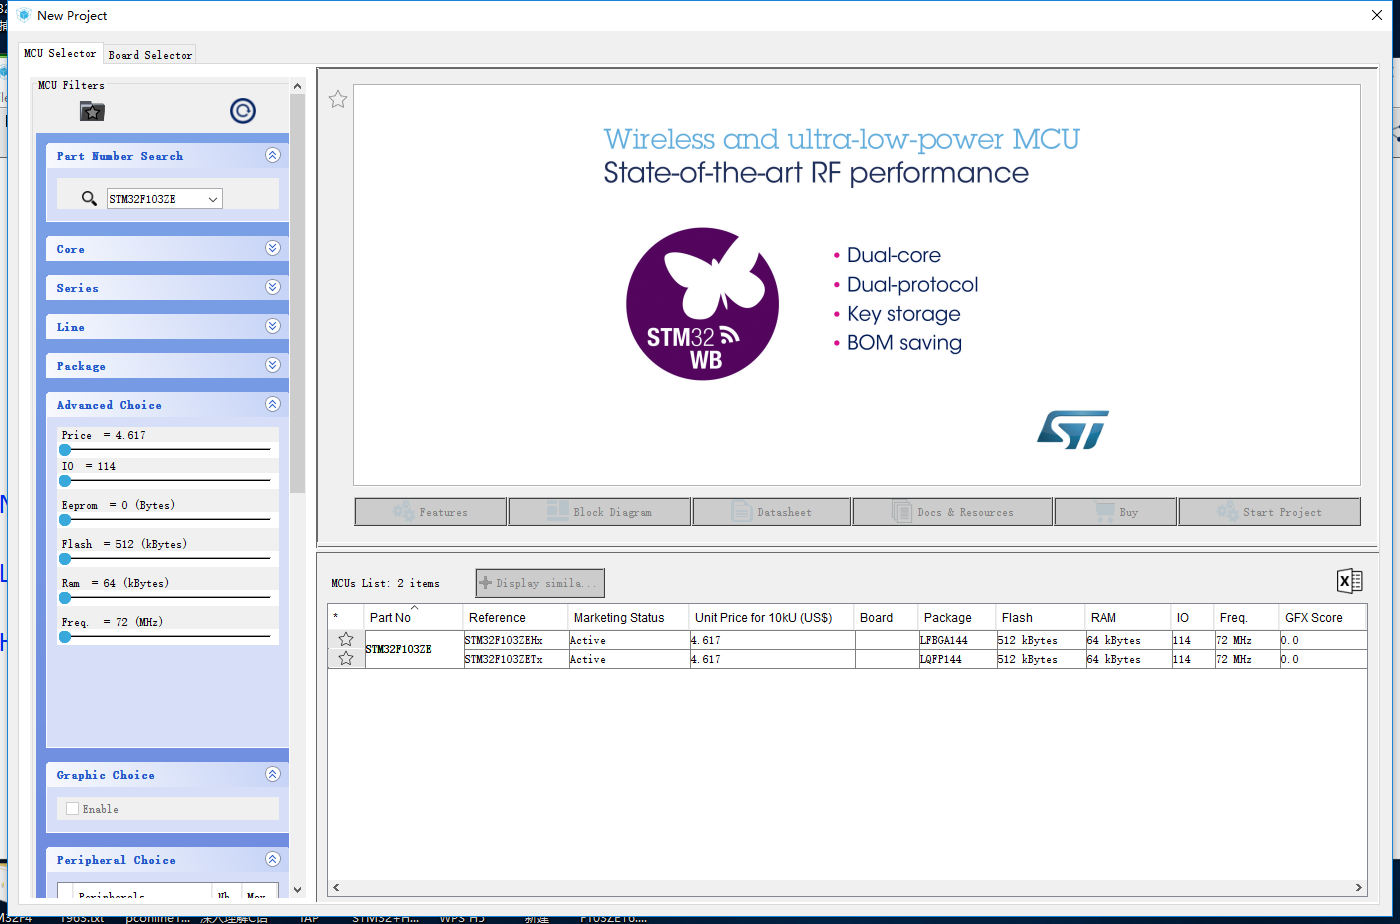Open the part number STM32F103ZE combo box
Viewport: 1400px width, 924px height.
(165, 199)
